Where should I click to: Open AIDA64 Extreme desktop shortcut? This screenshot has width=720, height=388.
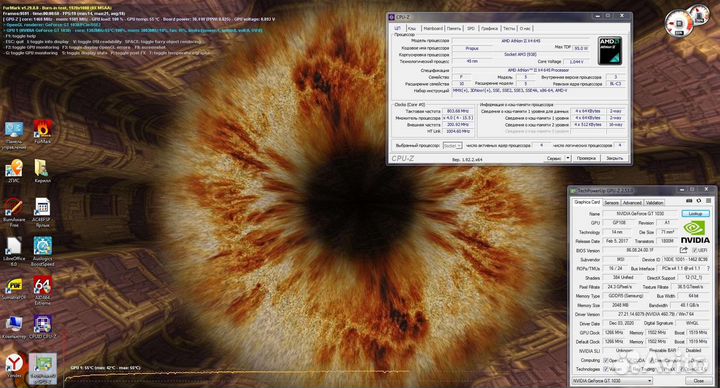click(x=42, y=290)
